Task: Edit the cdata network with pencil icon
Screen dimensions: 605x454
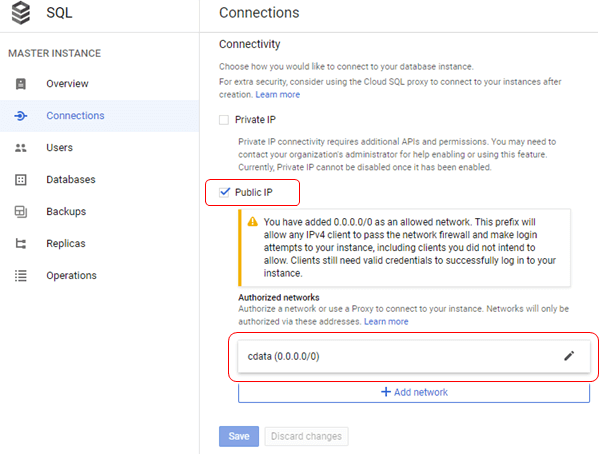Action: pyautogui.click(x=570, y=356)
